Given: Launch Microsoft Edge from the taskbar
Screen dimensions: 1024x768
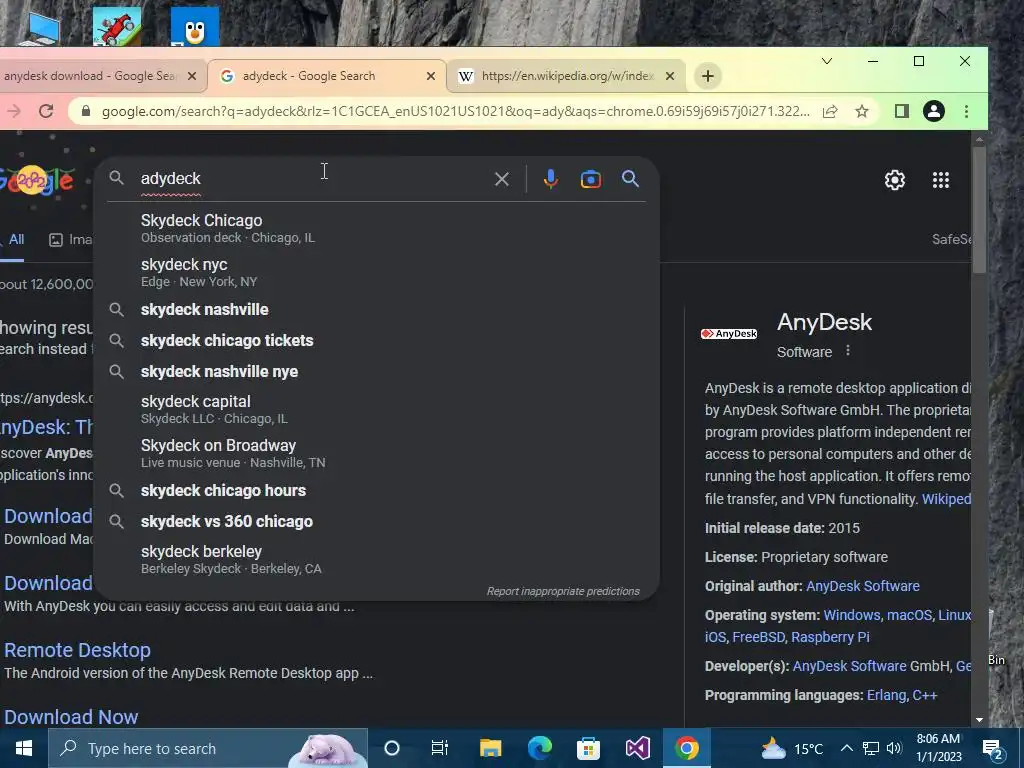Looking at the screenshot, I should [x=539, y=748].
